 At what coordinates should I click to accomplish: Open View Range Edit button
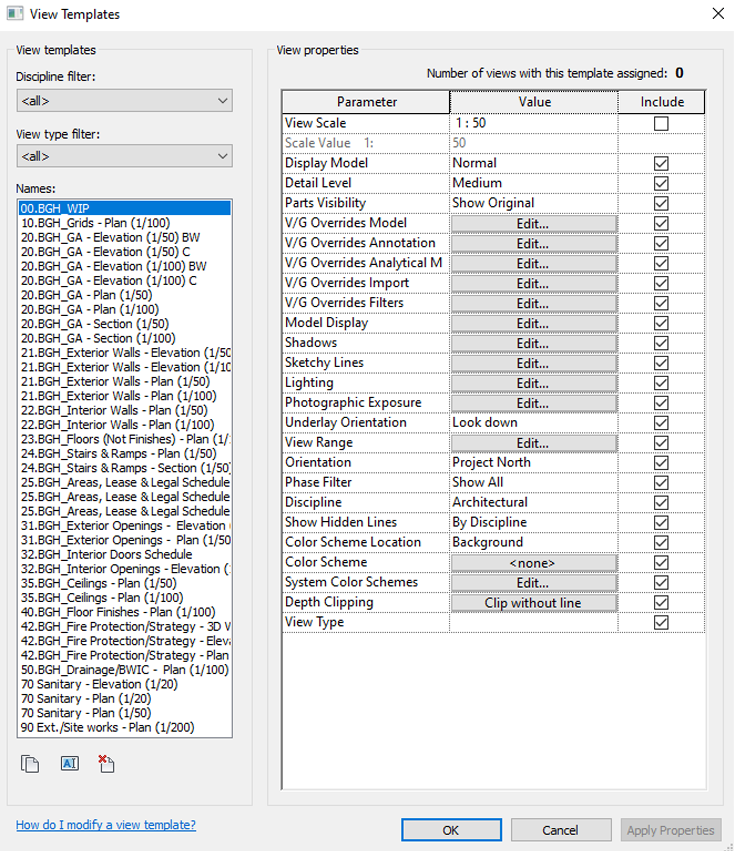point(532,443)
